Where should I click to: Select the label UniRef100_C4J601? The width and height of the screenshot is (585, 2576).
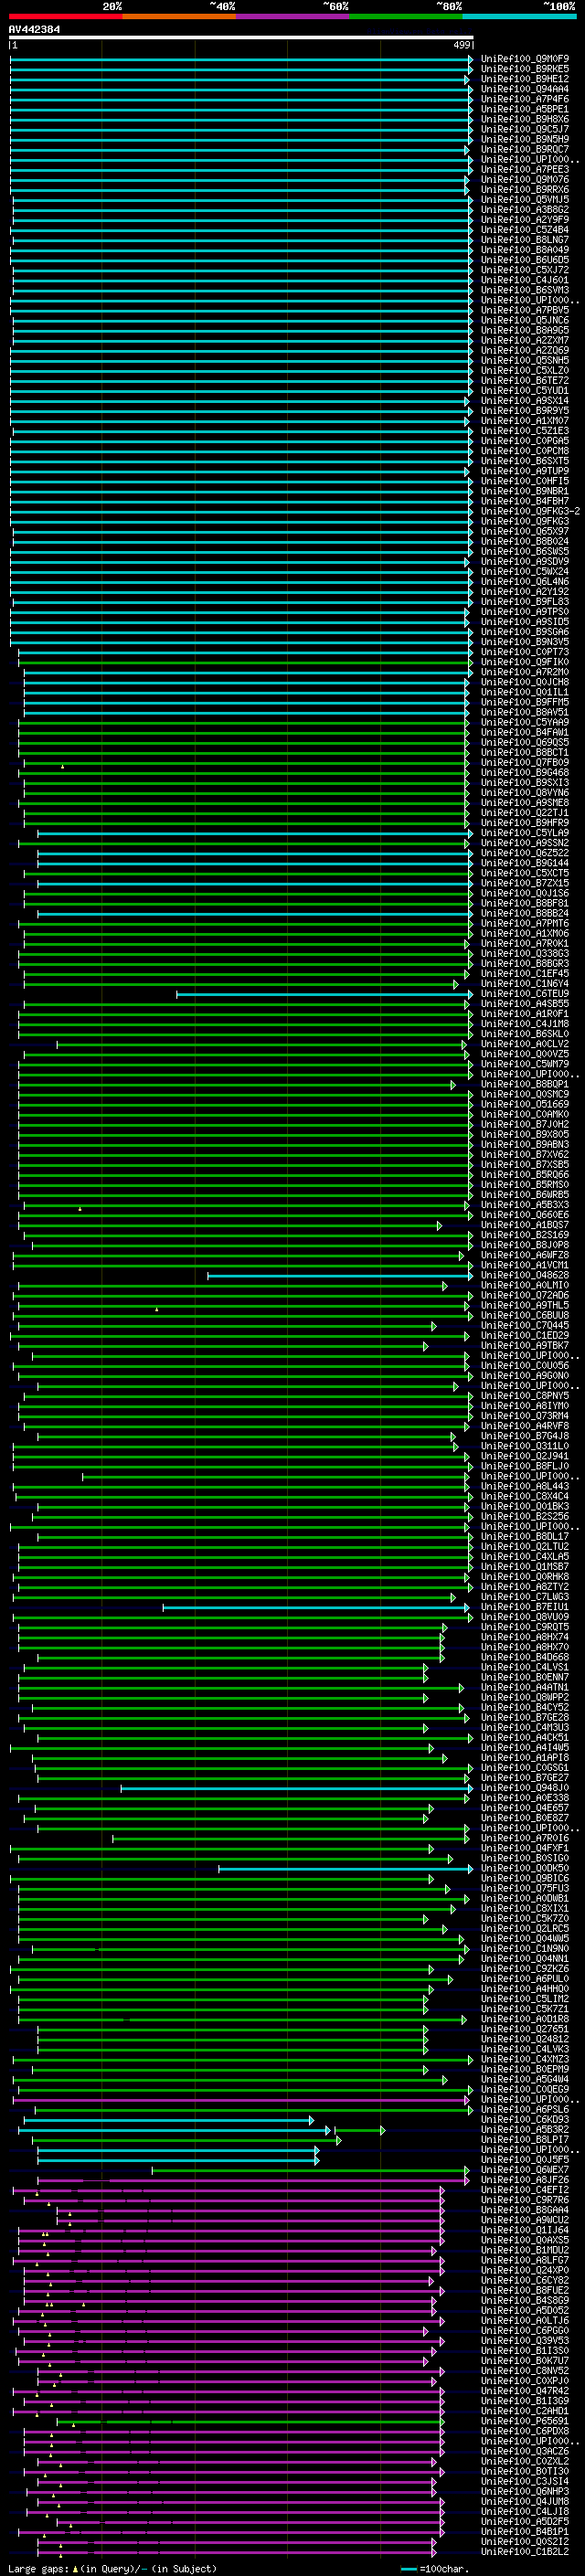525,281
